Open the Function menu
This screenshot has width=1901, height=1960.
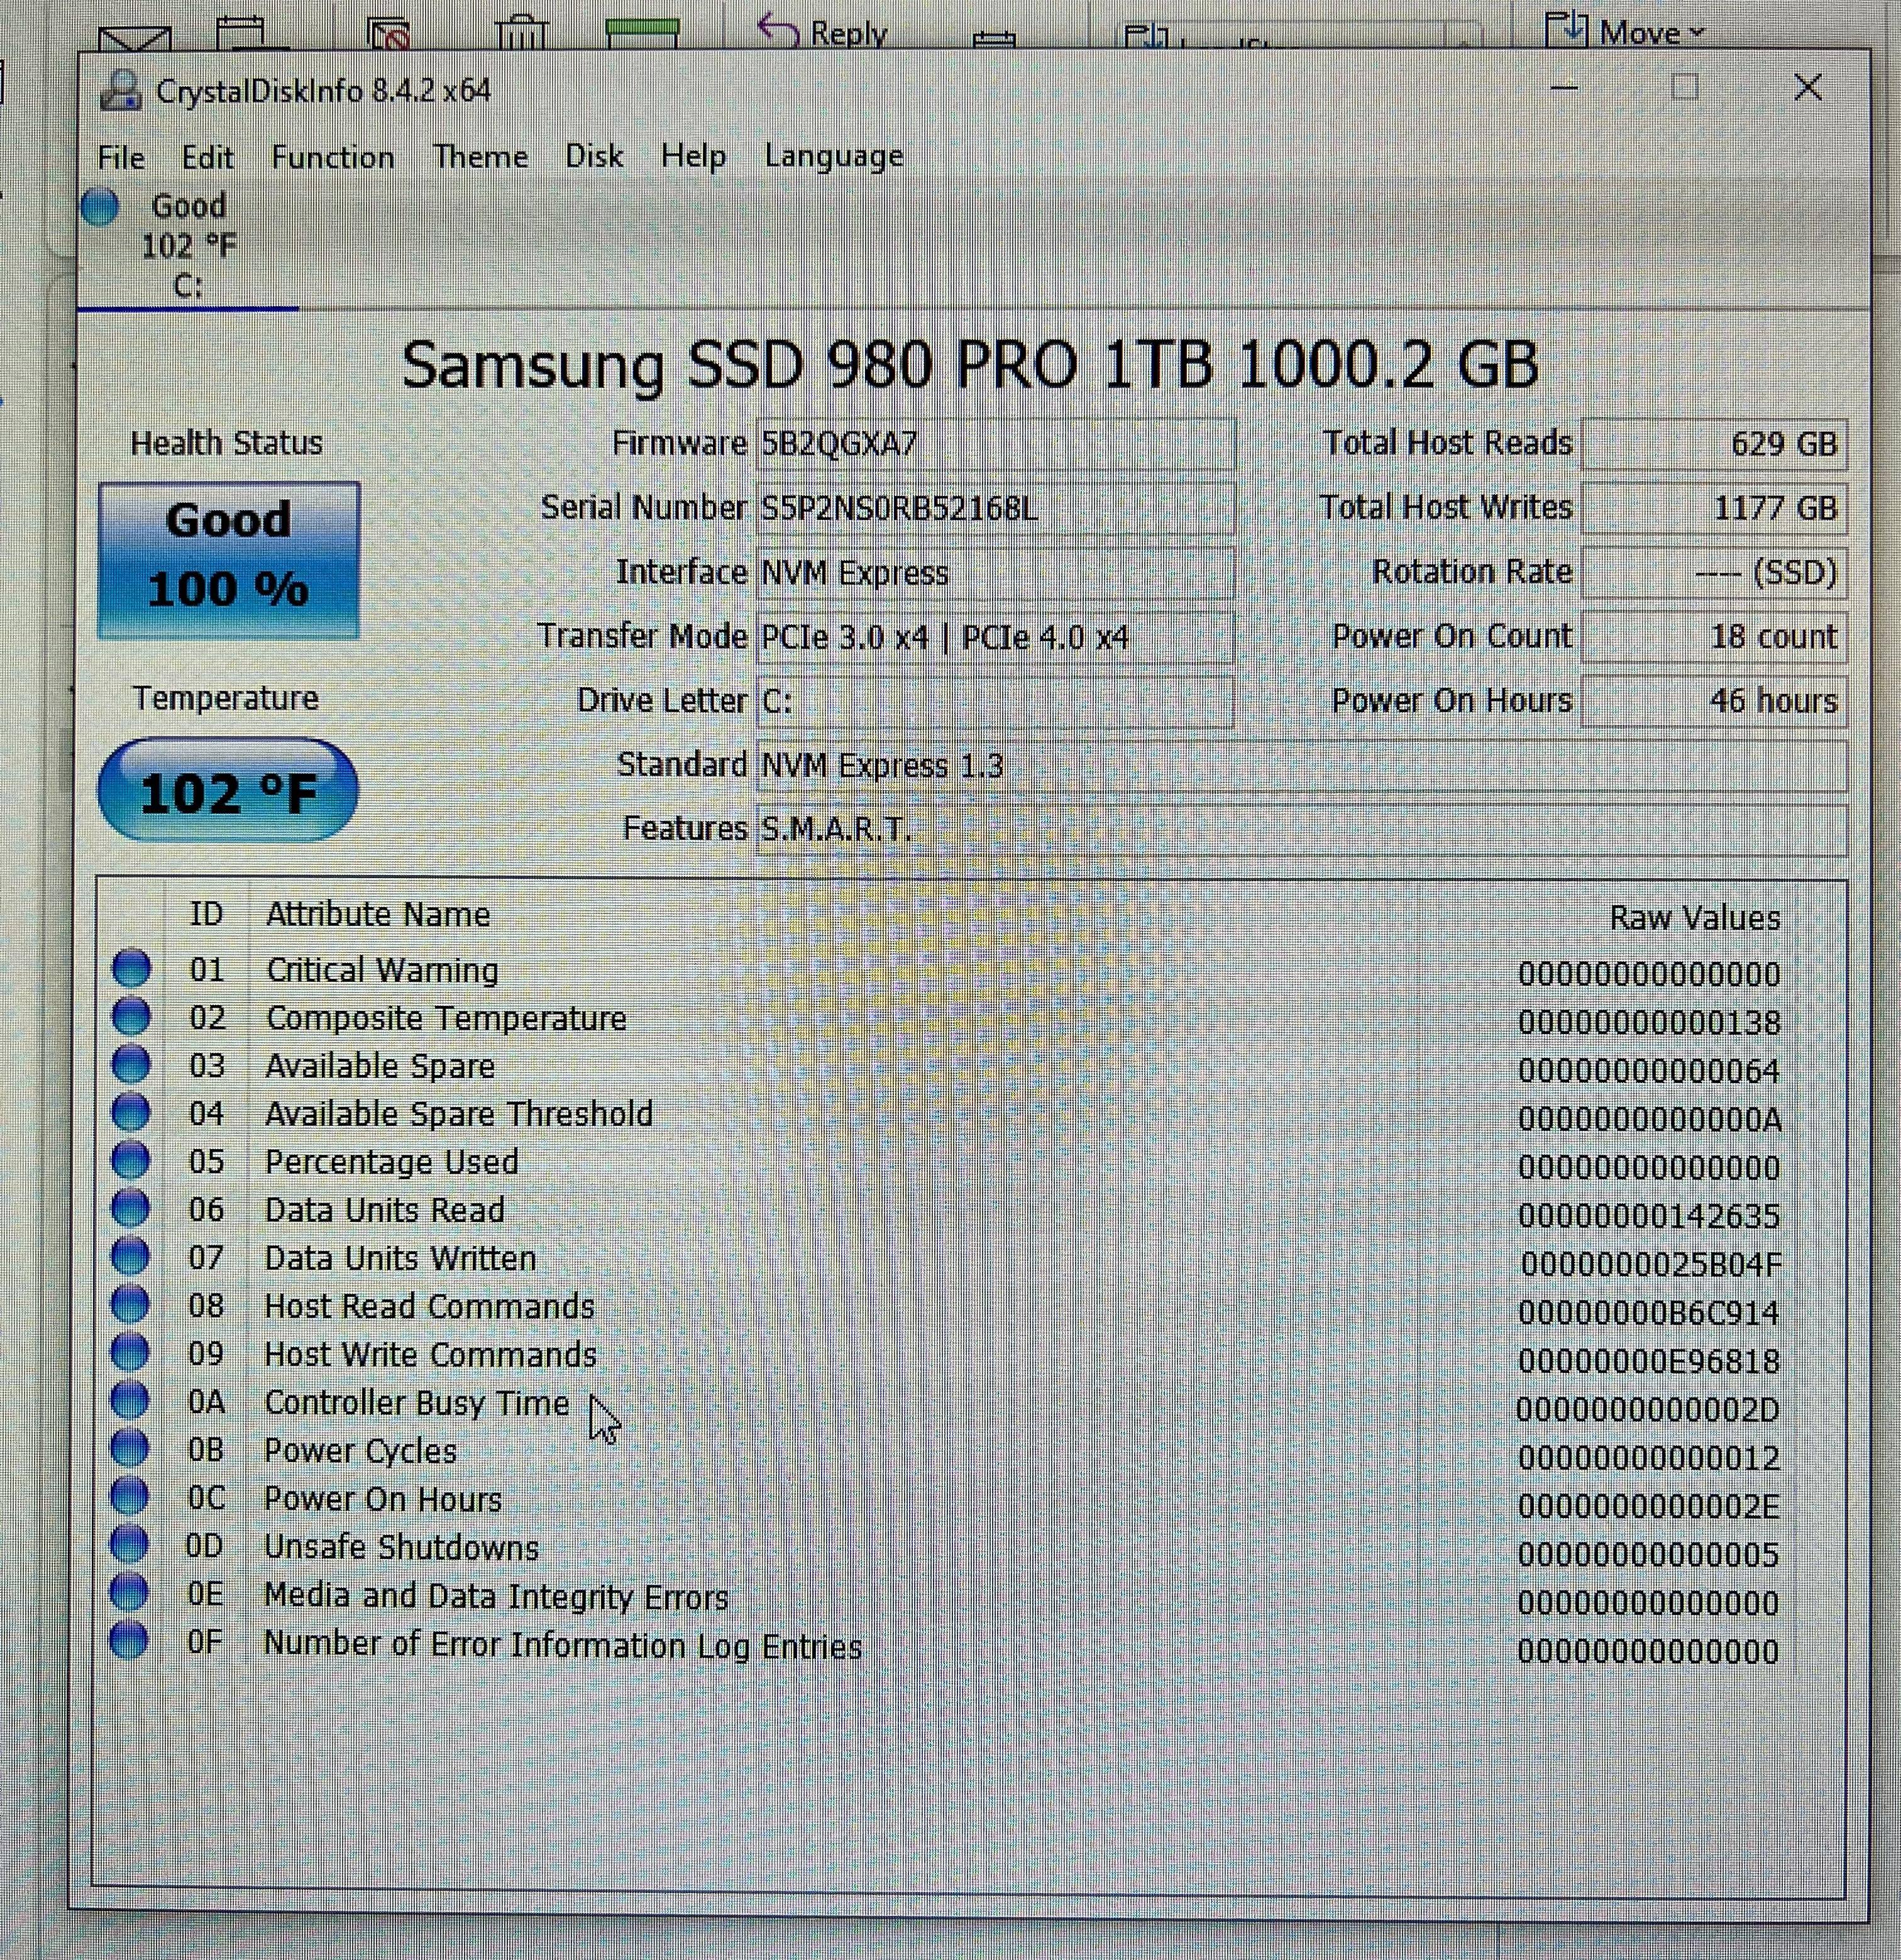(332, 158)
